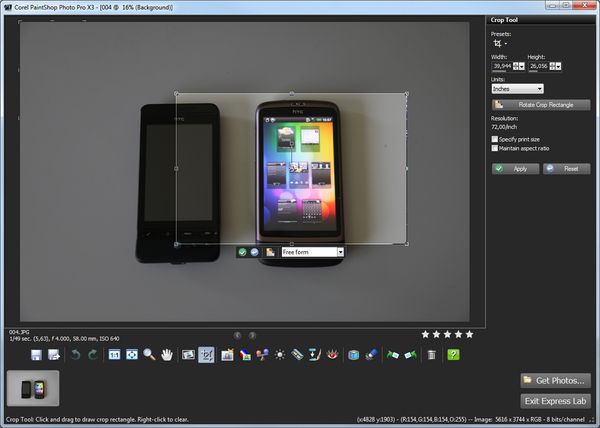Select the Pan hand tool
The height and width of the screenshot is (428, 600).
coord(166,355)
